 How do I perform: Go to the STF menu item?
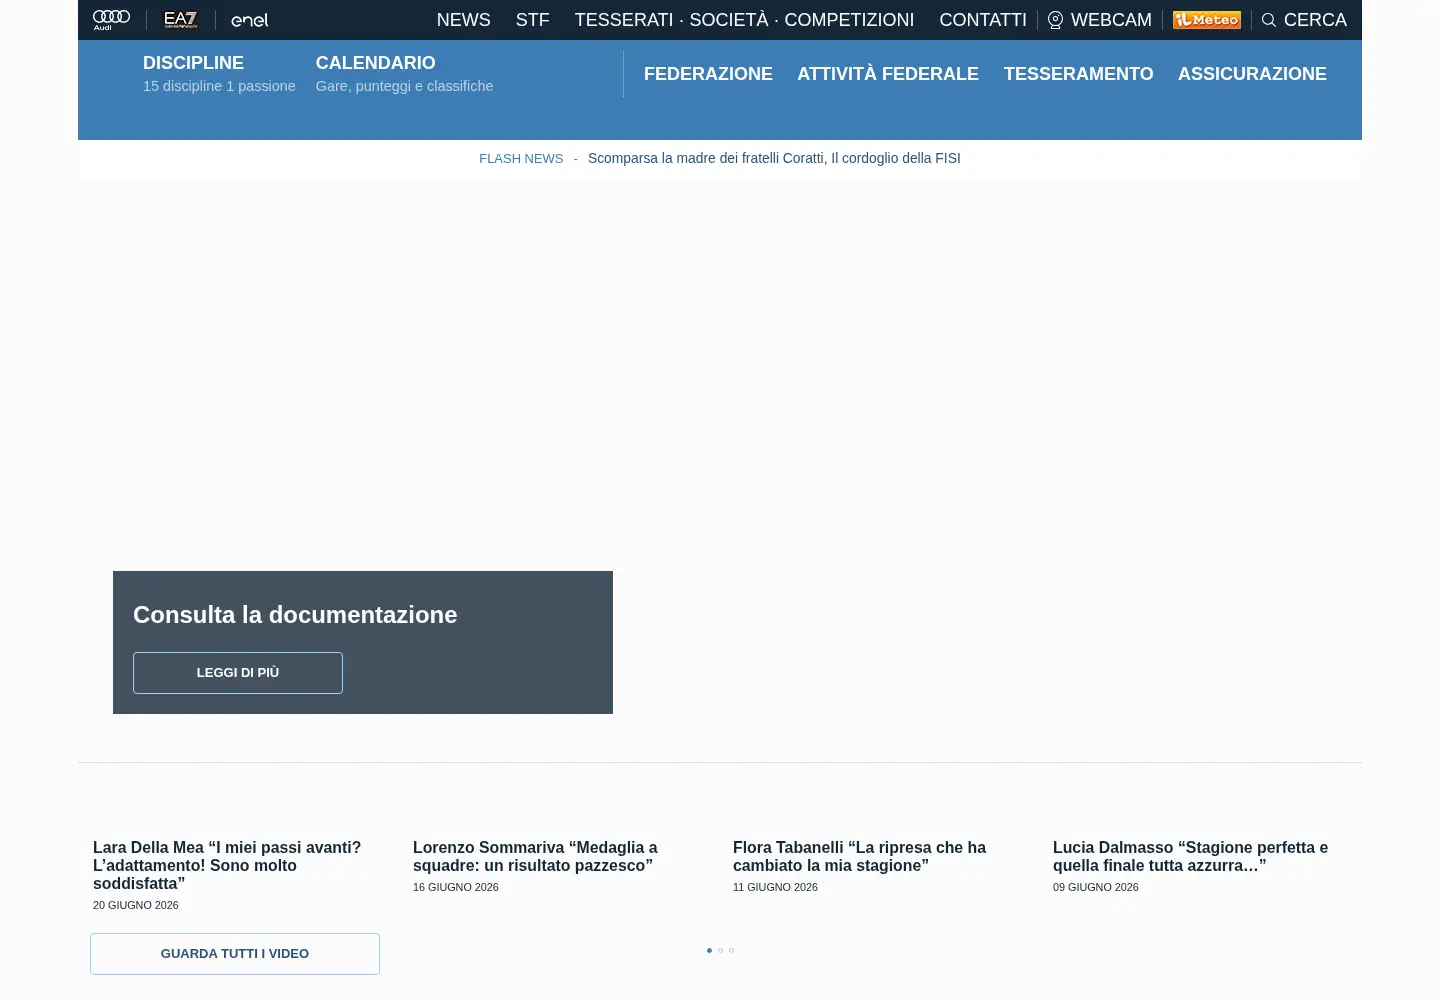pyautogui.click(x=533, y=20)
